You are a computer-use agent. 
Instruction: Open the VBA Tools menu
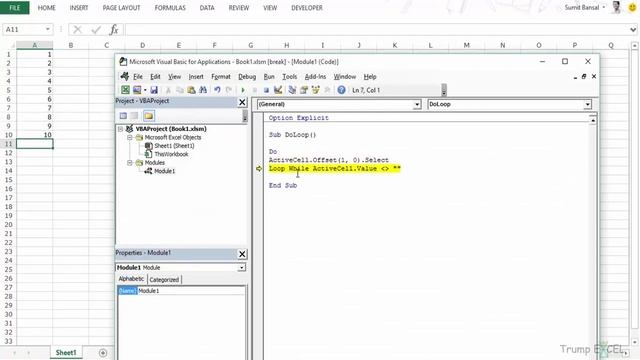(289, 77)
